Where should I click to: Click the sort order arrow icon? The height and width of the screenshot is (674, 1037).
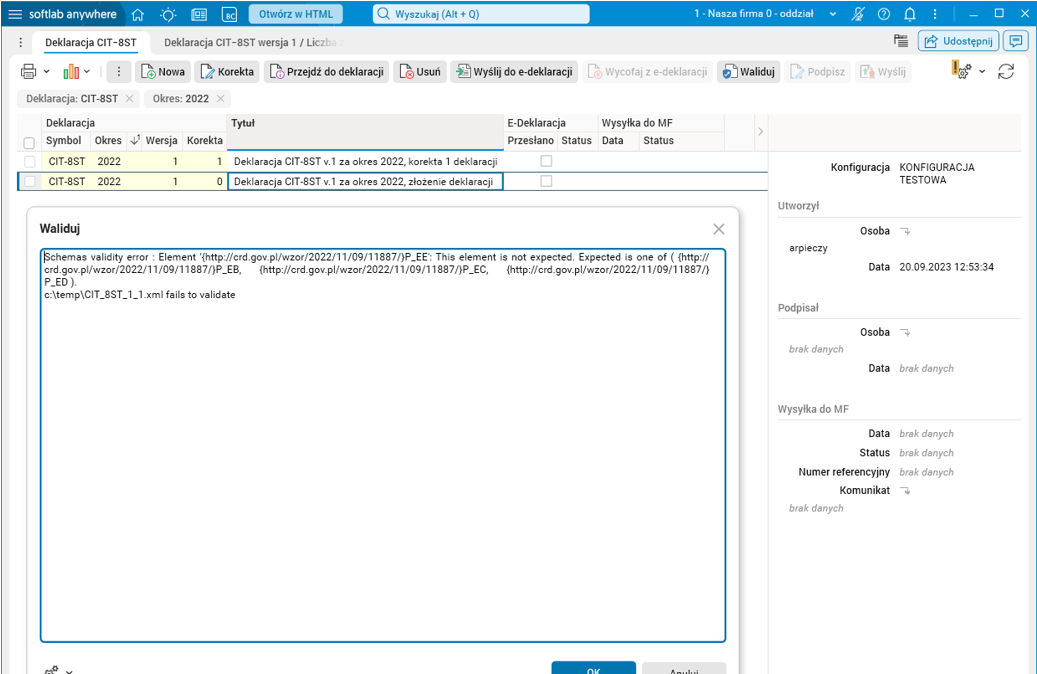tap(135, 140)
